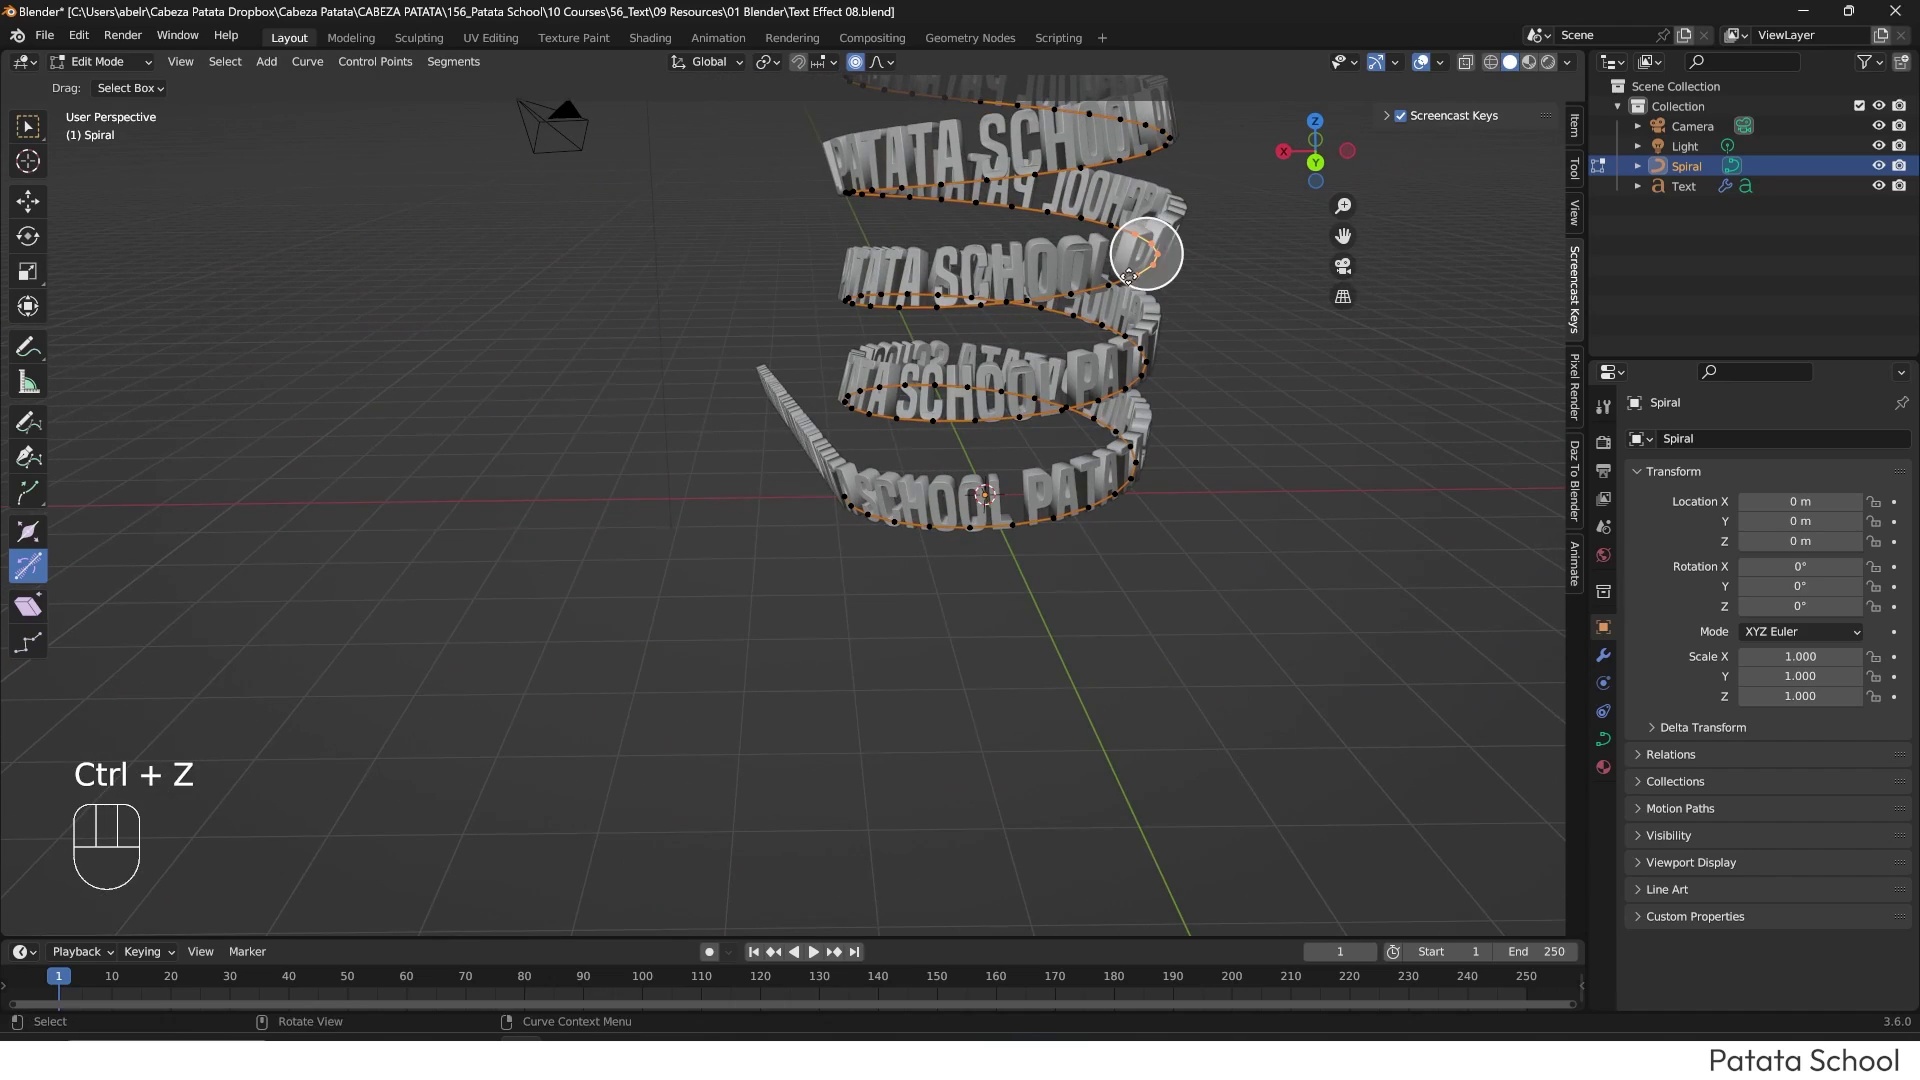This screenshot has width=1920, height=1080.
Task: Open the Keying dropdown in timeline
Action: pos(149,952)
